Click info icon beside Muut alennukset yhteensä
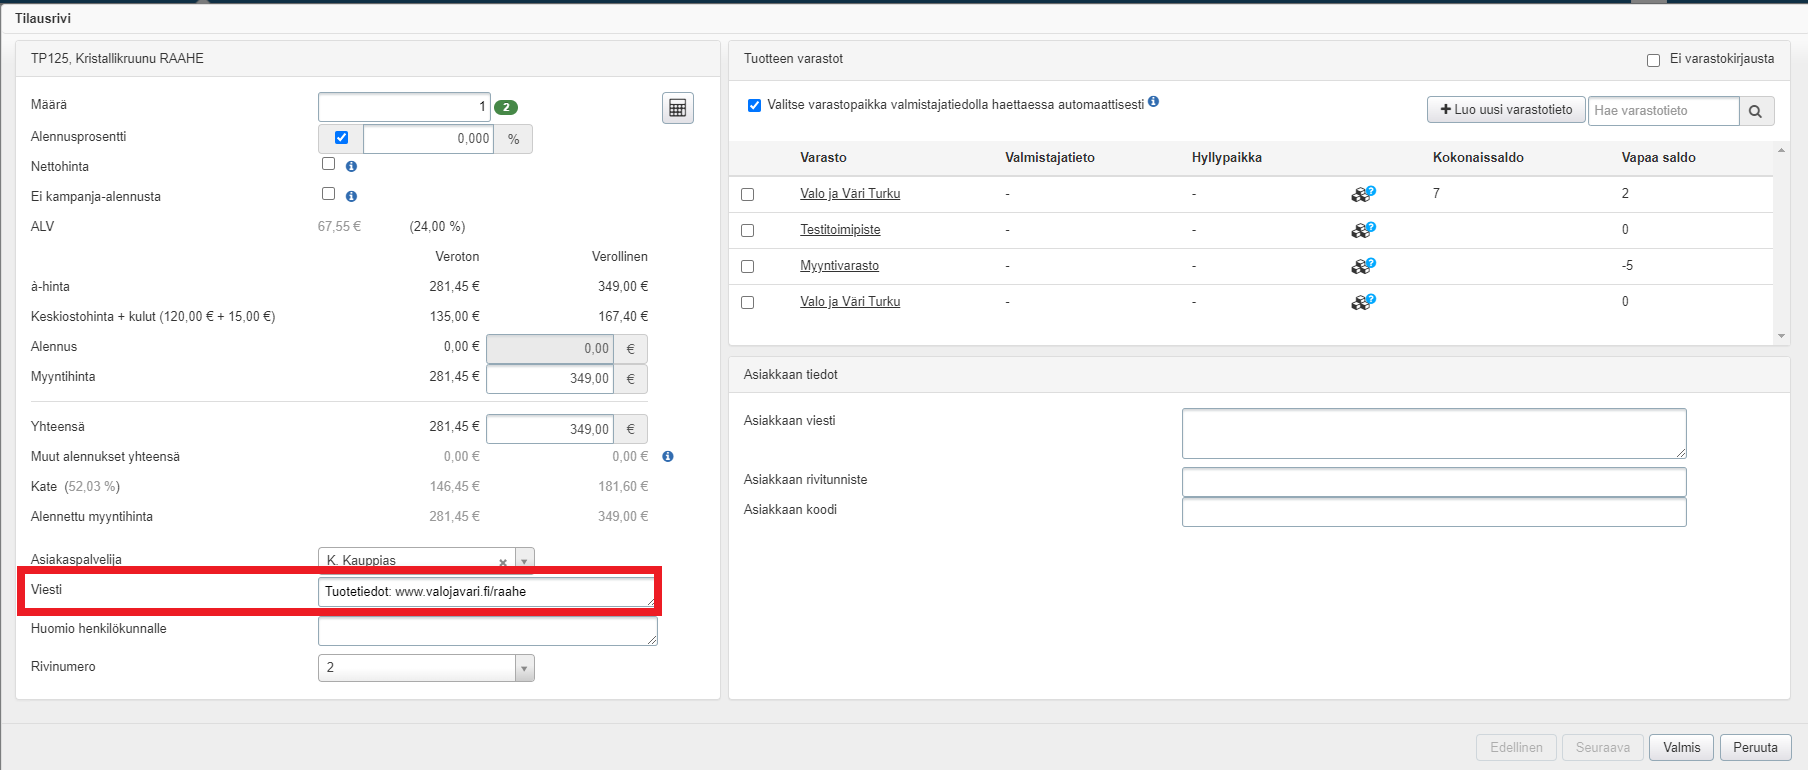This screenshot has height=770, width=1808. pos(668,457)
